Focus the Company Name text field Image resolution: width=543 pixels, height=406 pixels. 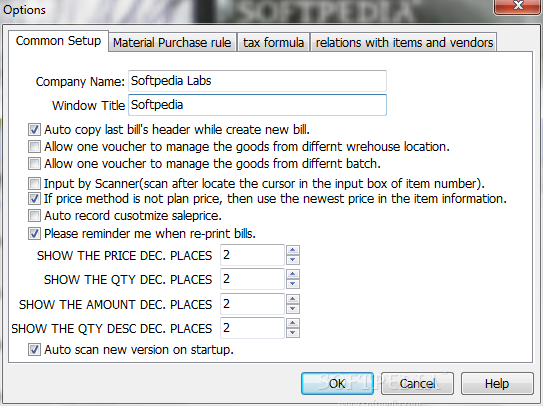click(x=257, y=81)
